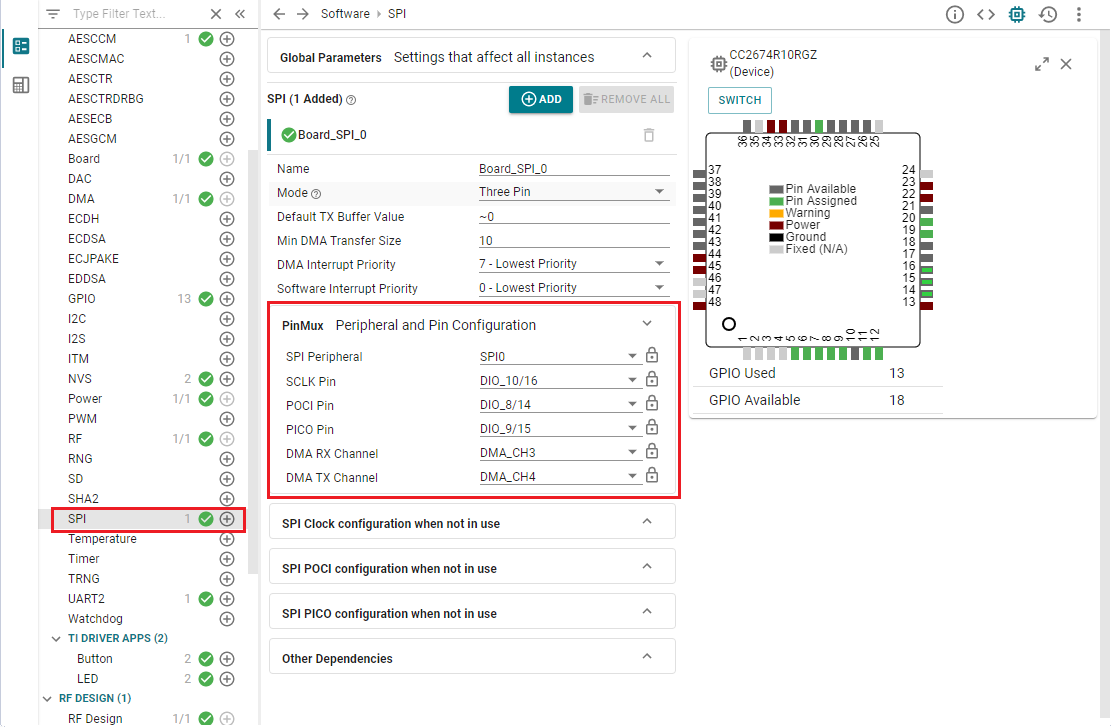Open the POCI Pin dropdown

click(x=559, y=405)
